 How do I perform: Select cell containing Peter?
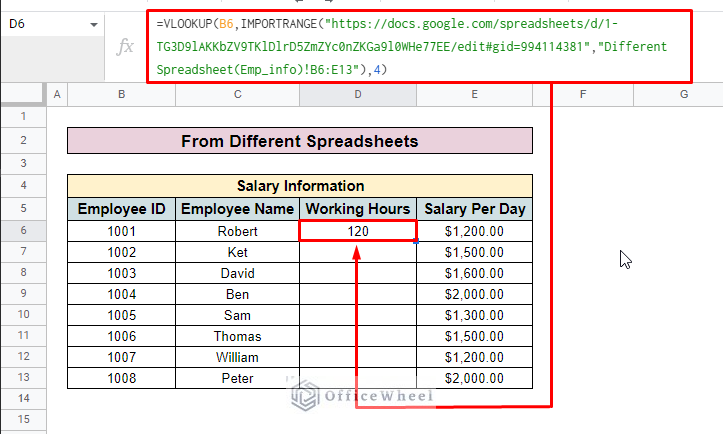(237, 378)
